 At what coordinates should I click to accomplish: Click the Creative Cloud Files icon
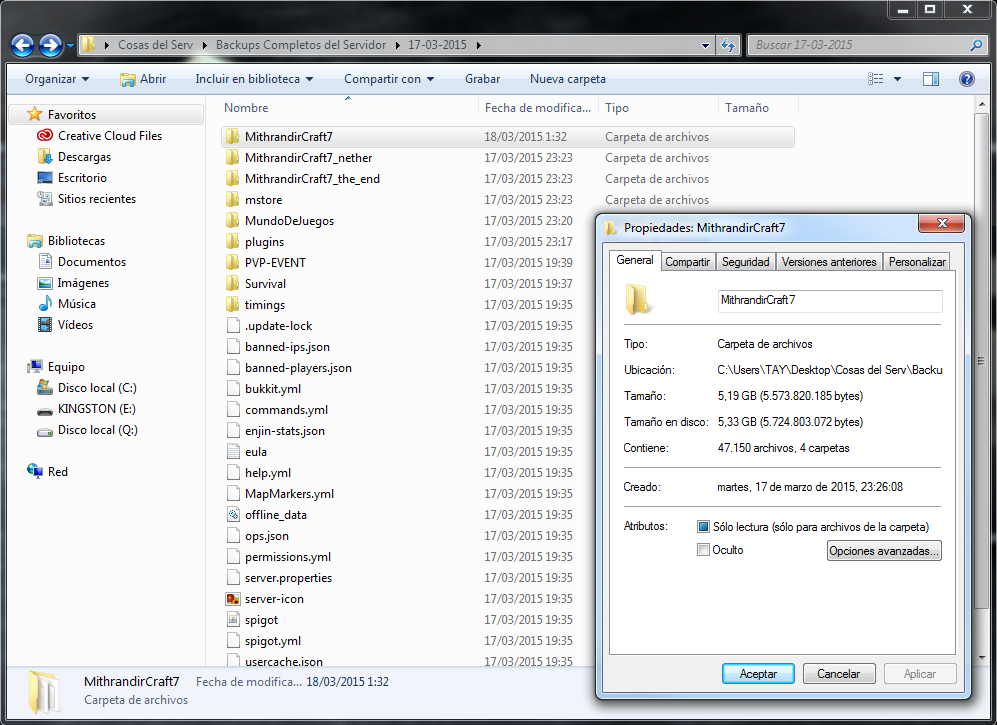(x=45, y=136)
